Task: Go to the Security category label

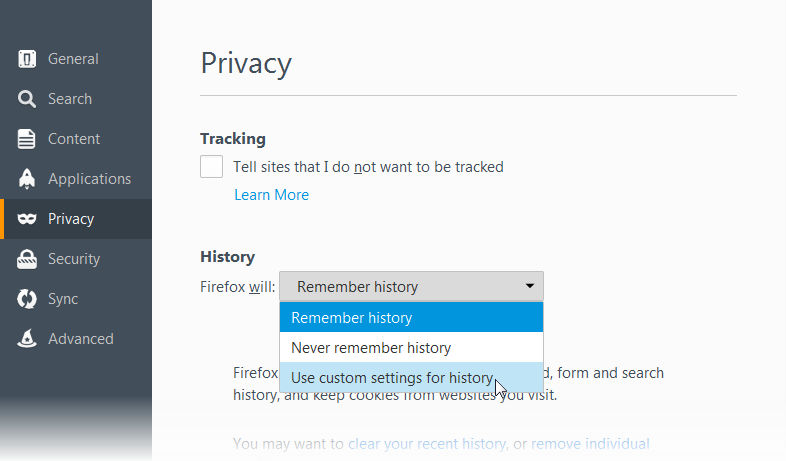Action: (x=74, y=259)
